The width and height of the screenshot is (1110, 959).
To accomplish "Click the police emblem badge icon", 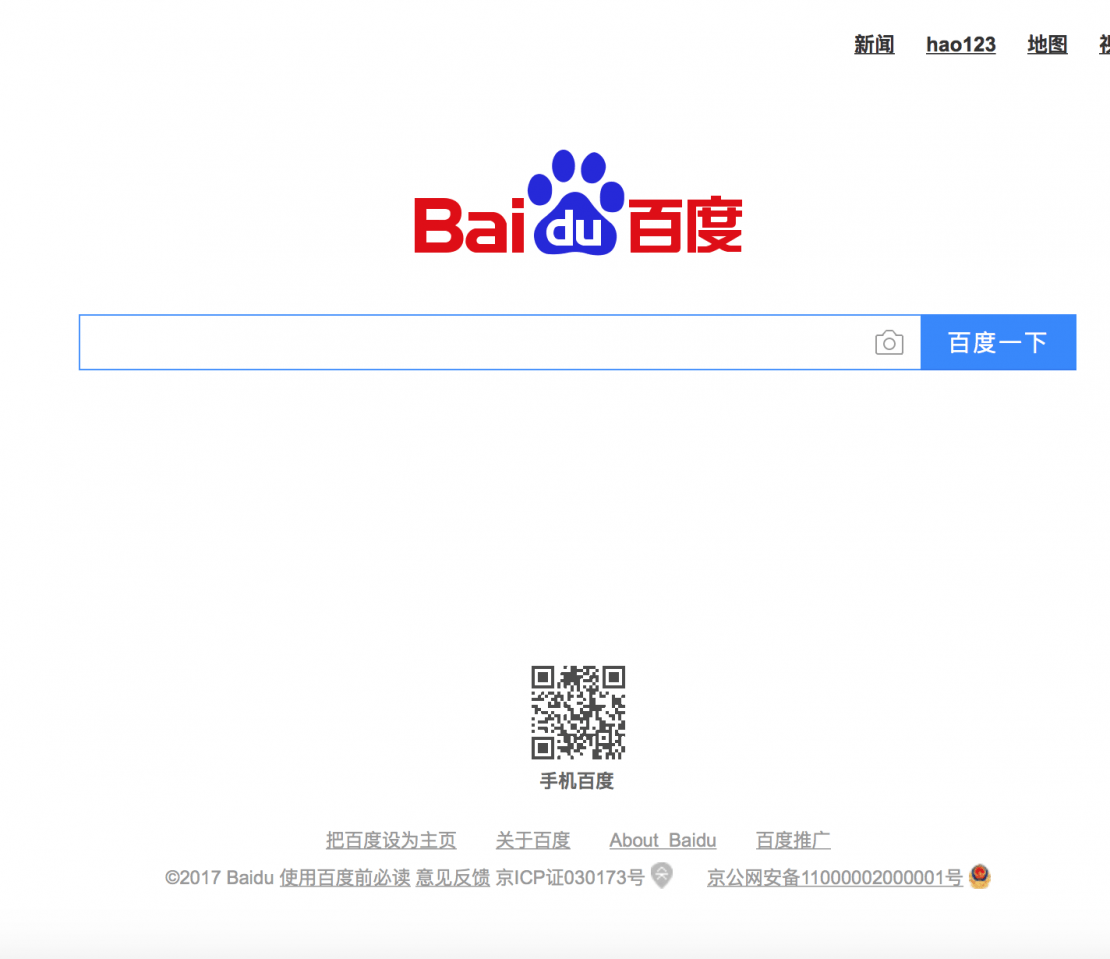I will click(x=980, y=876).
